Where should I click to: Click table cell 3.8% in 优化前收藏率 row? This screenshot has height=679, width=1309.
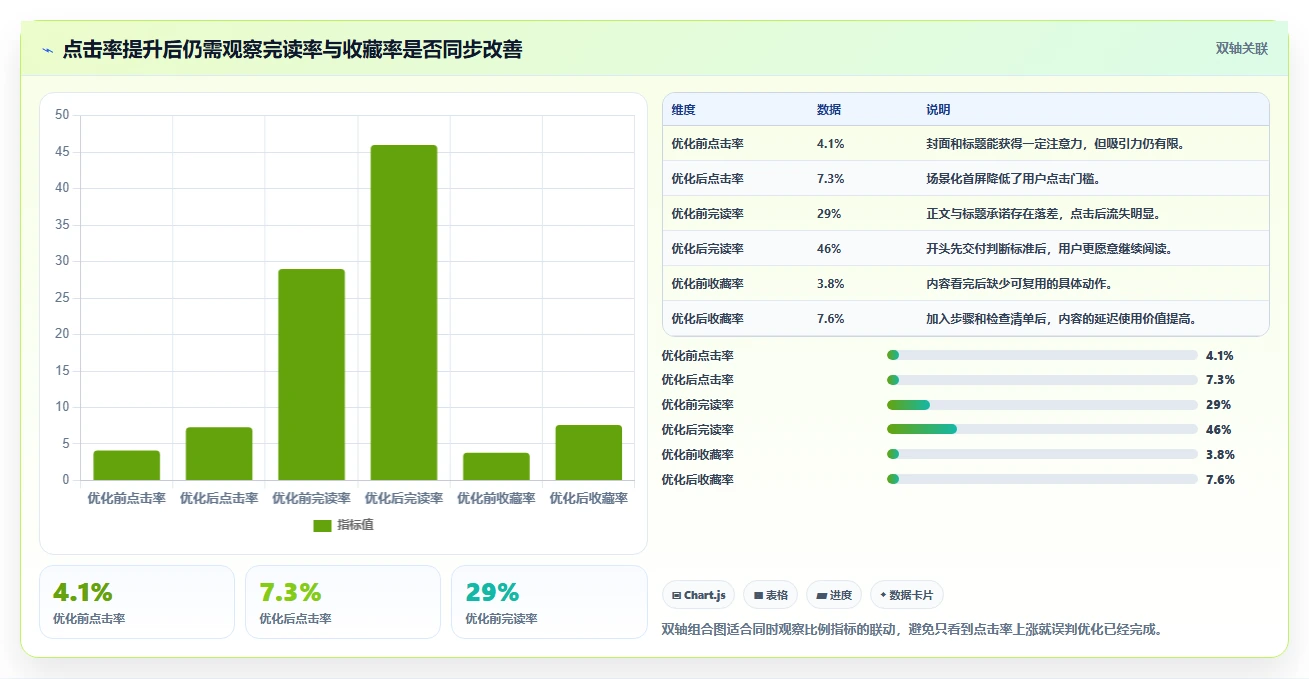(830, 284)
